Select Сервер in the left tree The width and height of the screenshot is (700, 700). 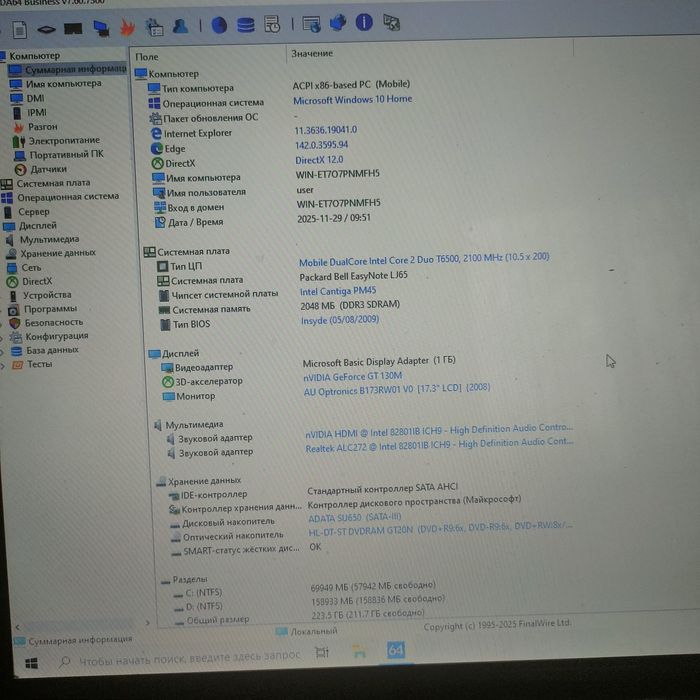point(33,211)
